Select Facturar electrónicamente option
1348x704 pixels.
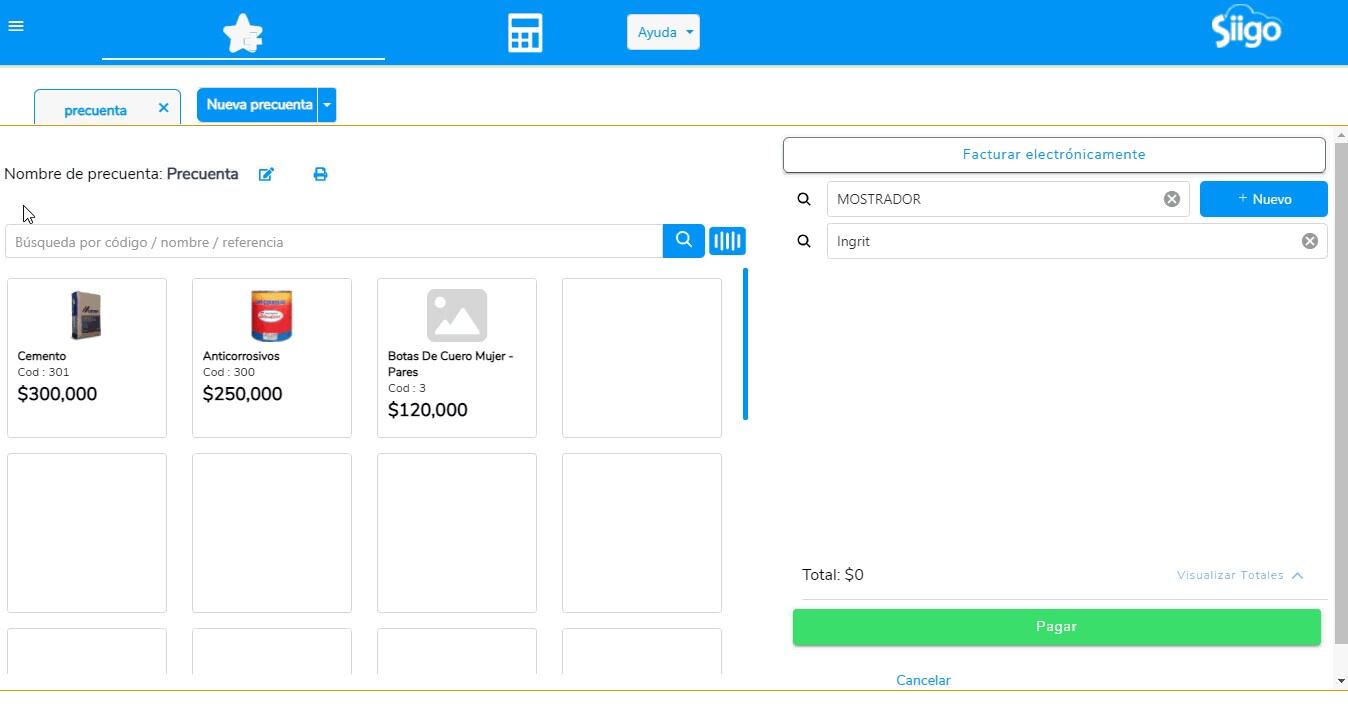click(1054, 155)
